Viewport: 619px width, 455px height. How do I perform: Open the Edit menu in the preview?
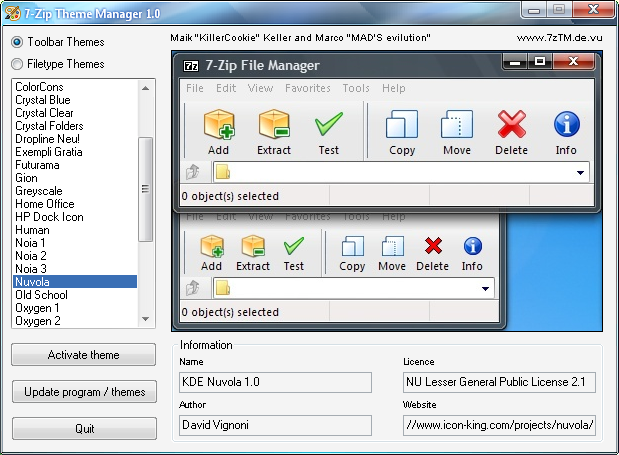click(x=226, y=88)
